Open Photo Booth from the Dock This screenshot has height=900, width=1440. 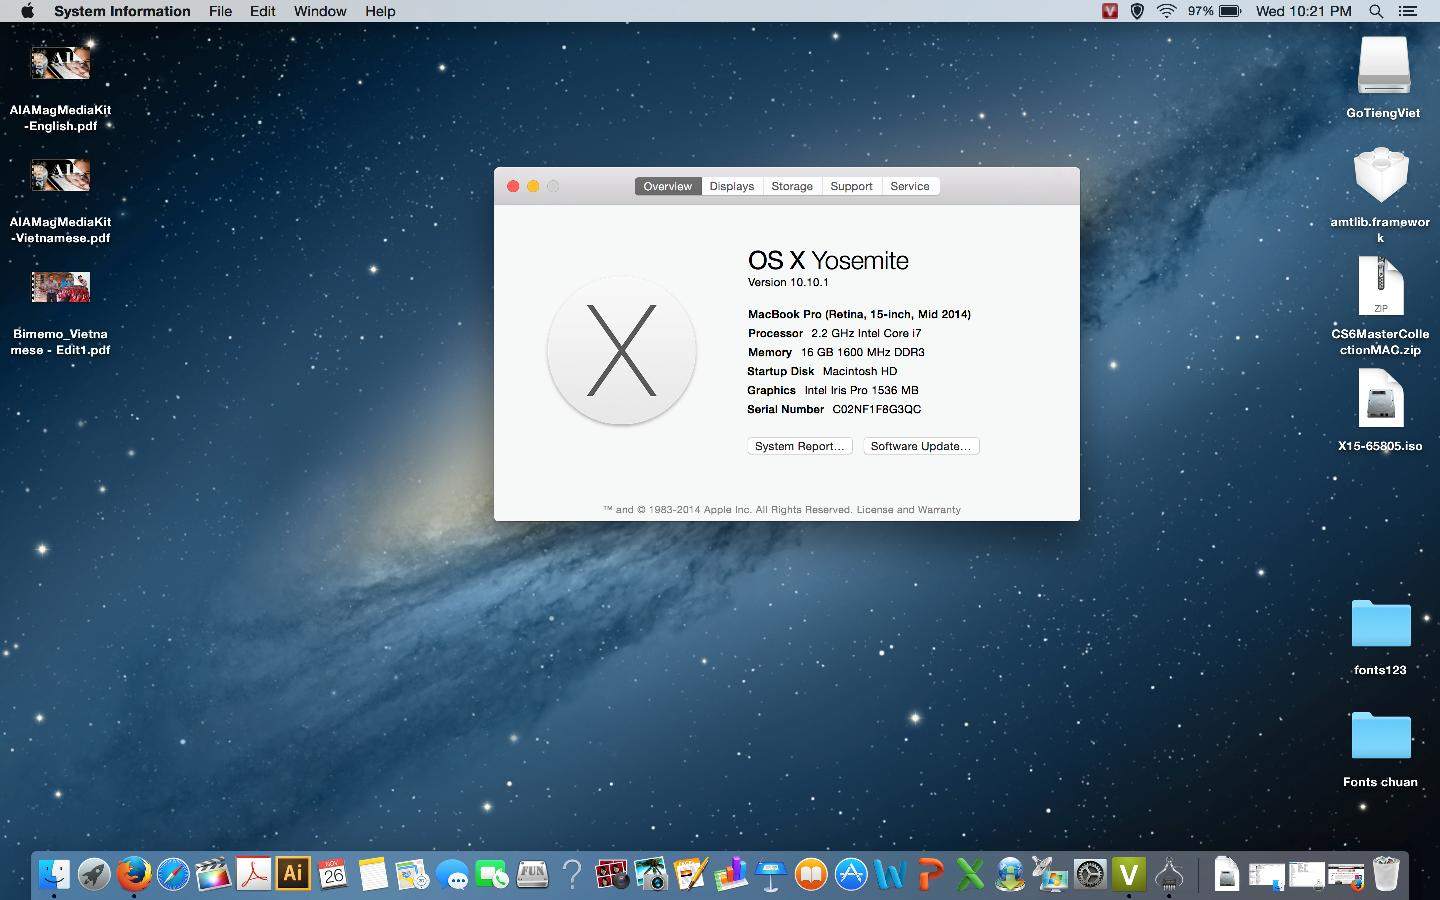pyautogui.click(x=611, y=874)
